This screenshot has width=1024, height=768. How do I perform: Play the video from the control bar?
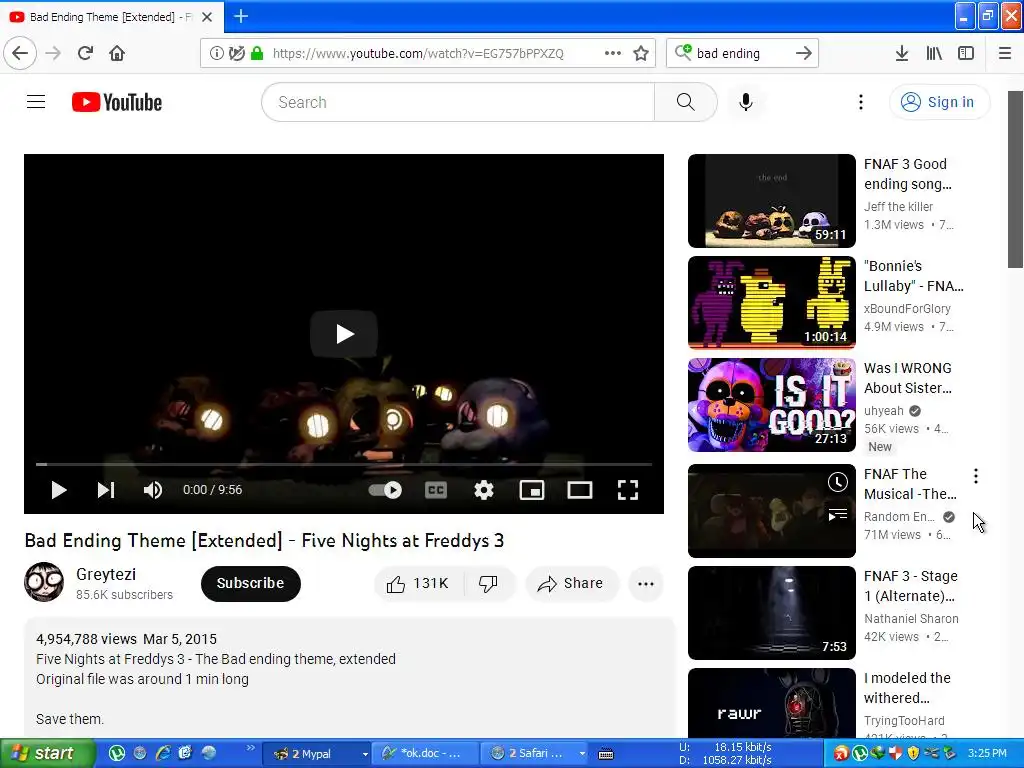pyautogui.click(x=59, y=490)
